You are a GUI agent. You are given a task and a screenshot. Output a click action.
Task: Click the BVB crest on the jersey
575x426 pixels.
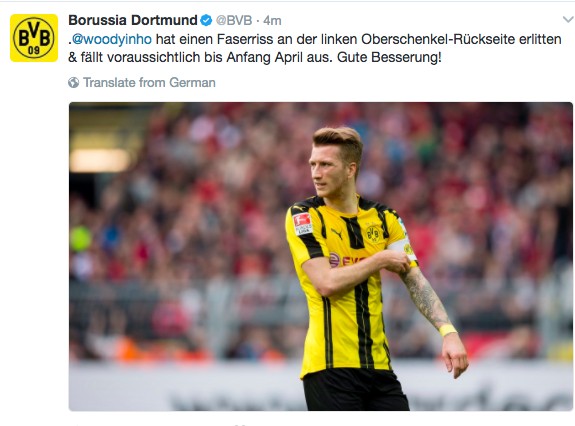coord(373,234)
